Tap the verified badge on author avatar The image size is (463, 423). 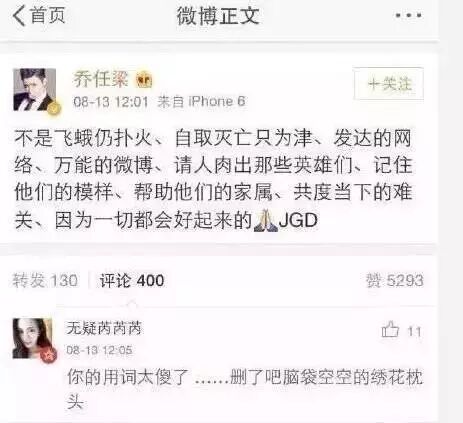(55, 109)
